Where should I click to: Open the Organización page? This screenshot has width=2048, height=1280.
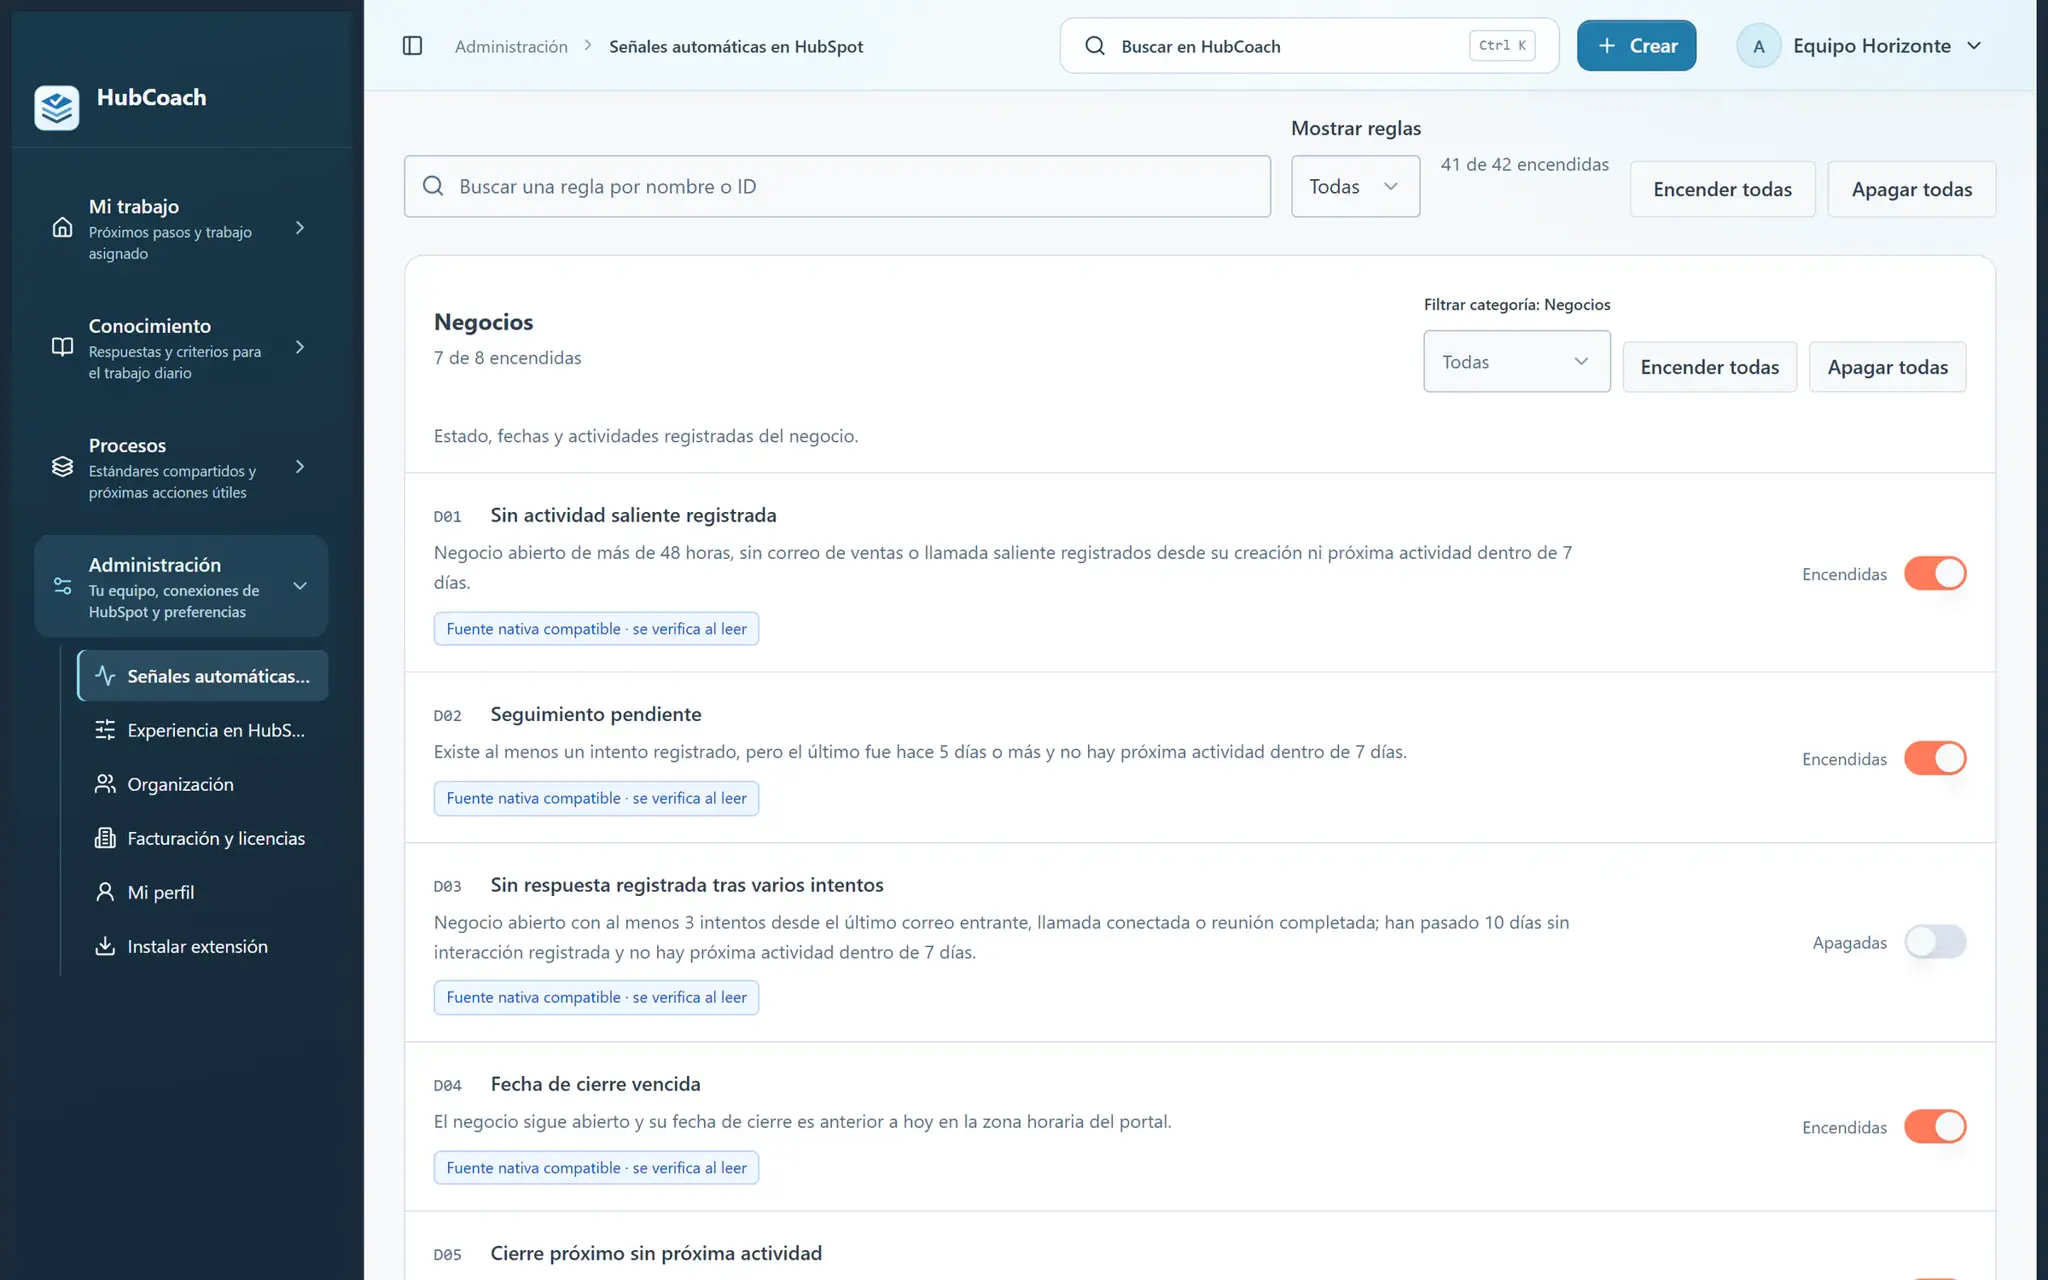pyautogui.click(x=203, y=784)
